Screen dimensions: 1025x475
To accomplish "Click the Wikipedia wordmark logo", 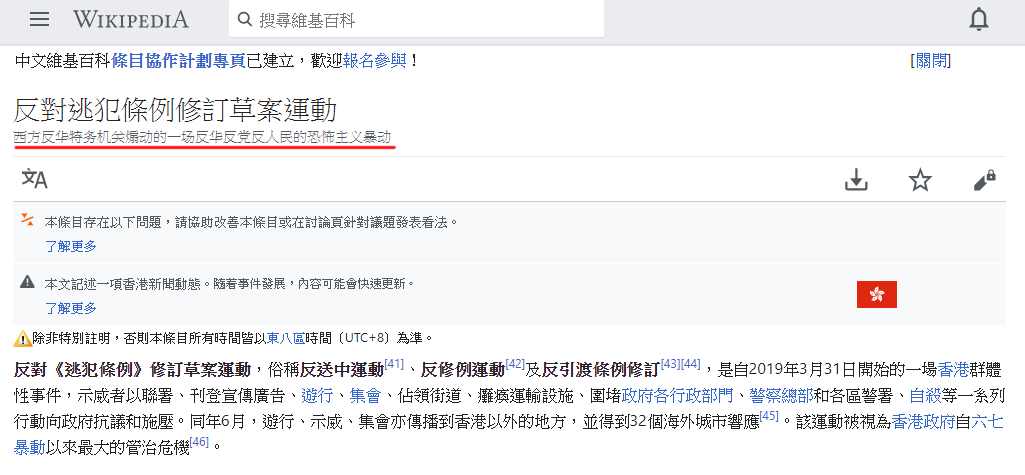I will pyautogui.click(x=131, y=20).
